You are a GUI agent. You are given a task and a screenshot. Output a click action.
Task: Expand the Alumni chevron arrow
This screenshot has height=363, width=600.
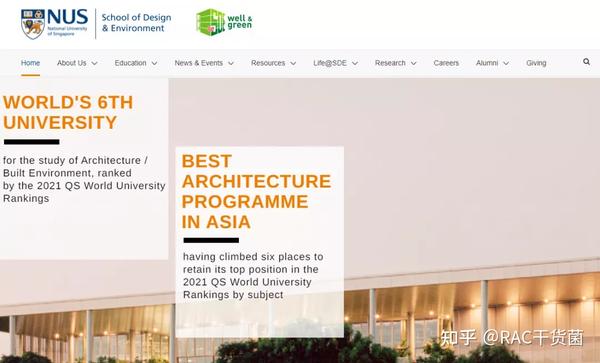506,63
